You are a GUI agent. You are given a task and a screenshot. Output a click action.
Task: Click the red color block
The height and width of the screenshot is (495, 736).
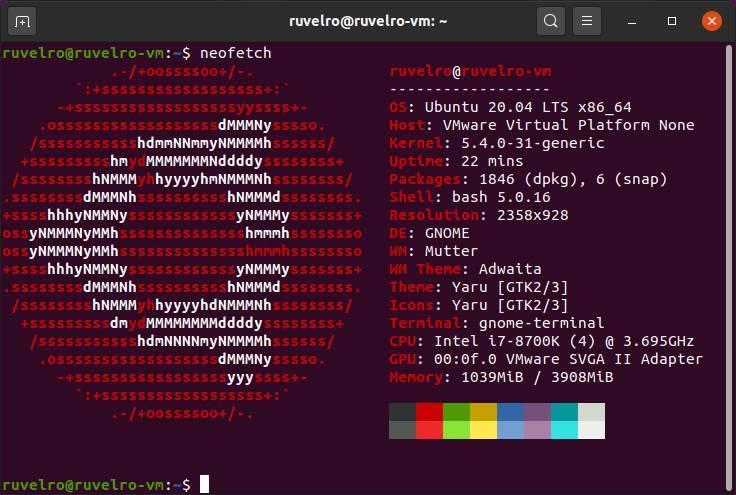[429, 412]
